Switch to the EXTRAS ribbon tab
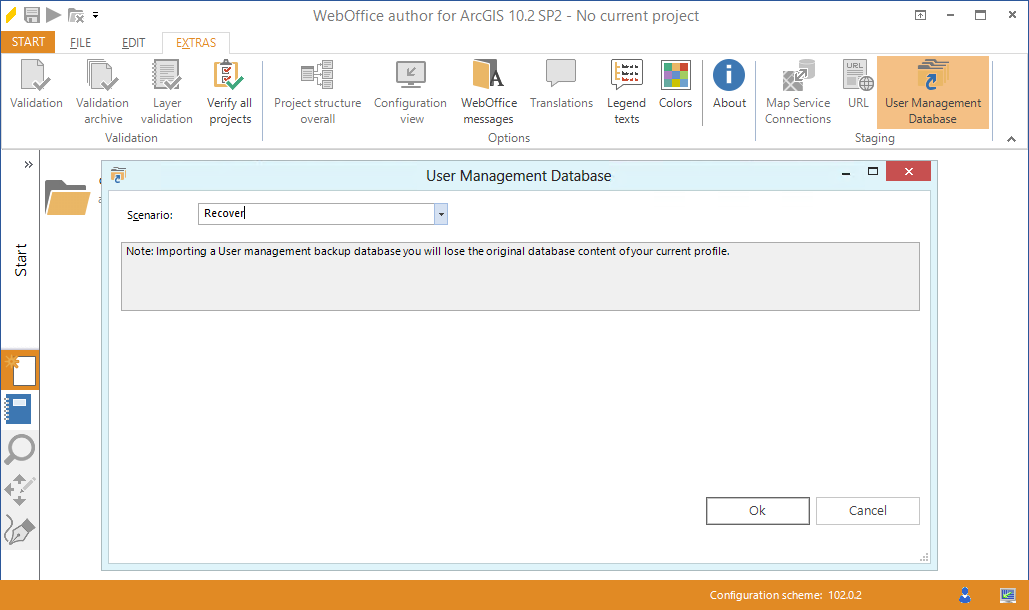Screen dimensions: 1029x610 coord(195,42)
